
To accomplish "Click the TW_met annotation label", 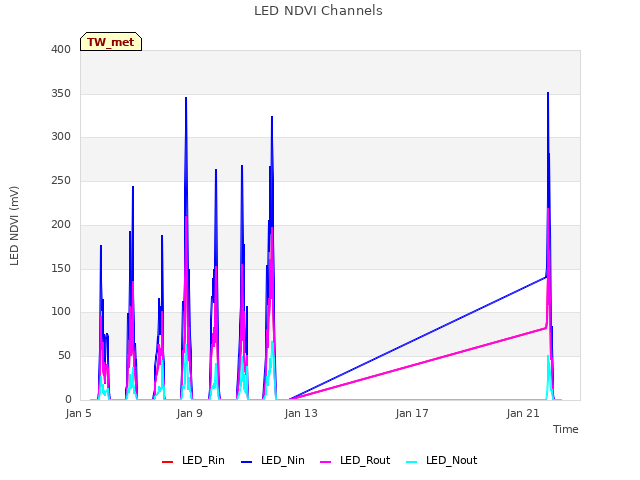I will pyautogui.click(x=111, y=42).
